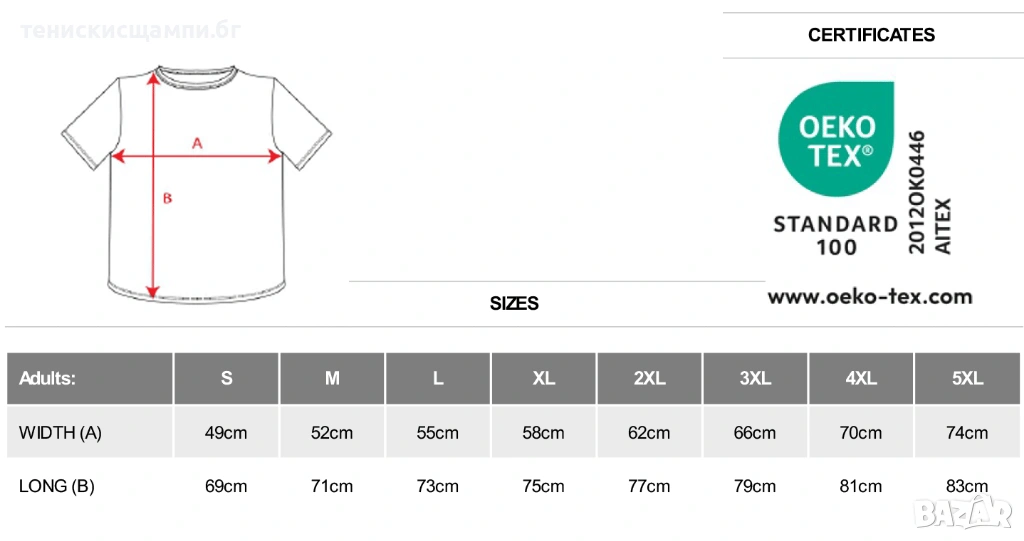Click the red letter B length label
The image size is (1024, 541).
point(167,198)
